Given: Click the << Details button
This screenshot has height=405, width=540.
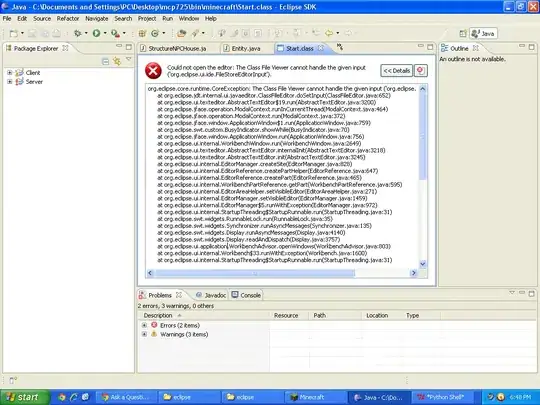Looking at the screenshot, I should (x=396, y=71).
